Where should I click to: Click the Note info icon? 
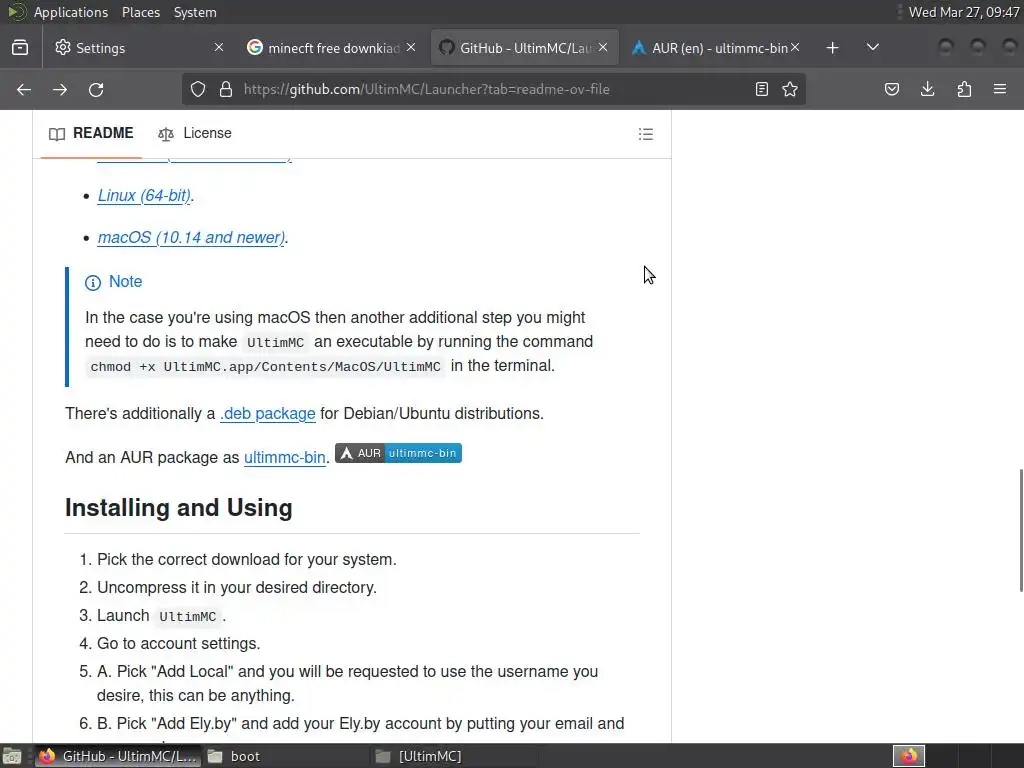93,282
